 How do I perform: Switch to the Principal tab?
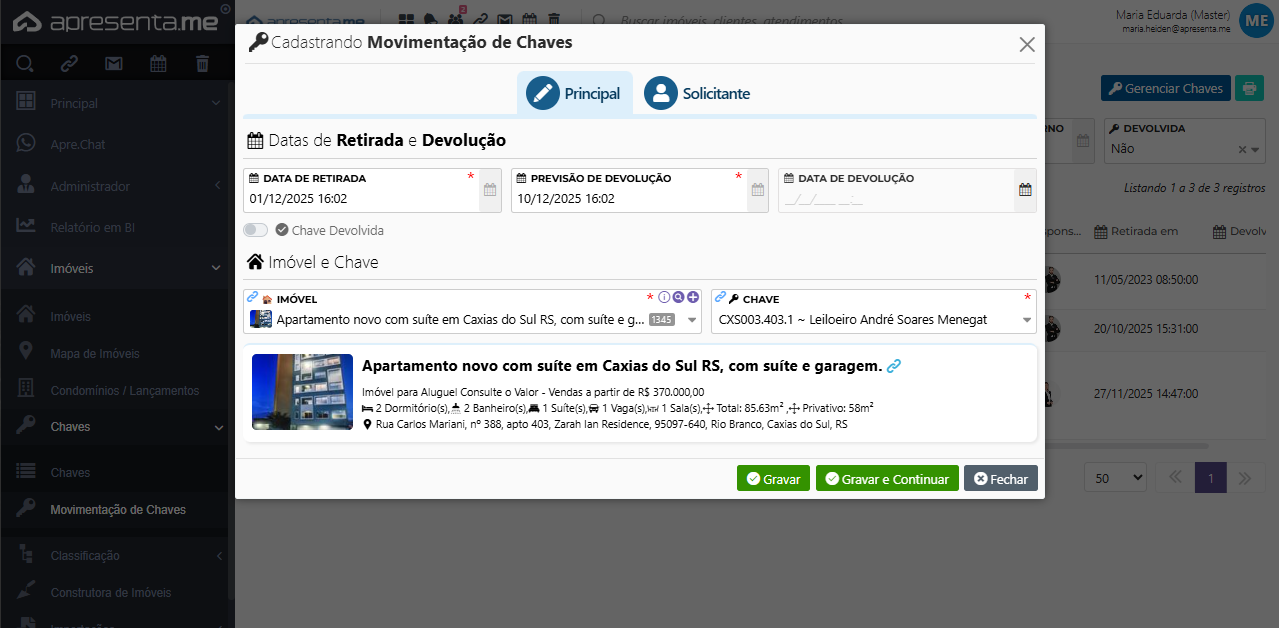pyautogui.click(x=574, y=93)
